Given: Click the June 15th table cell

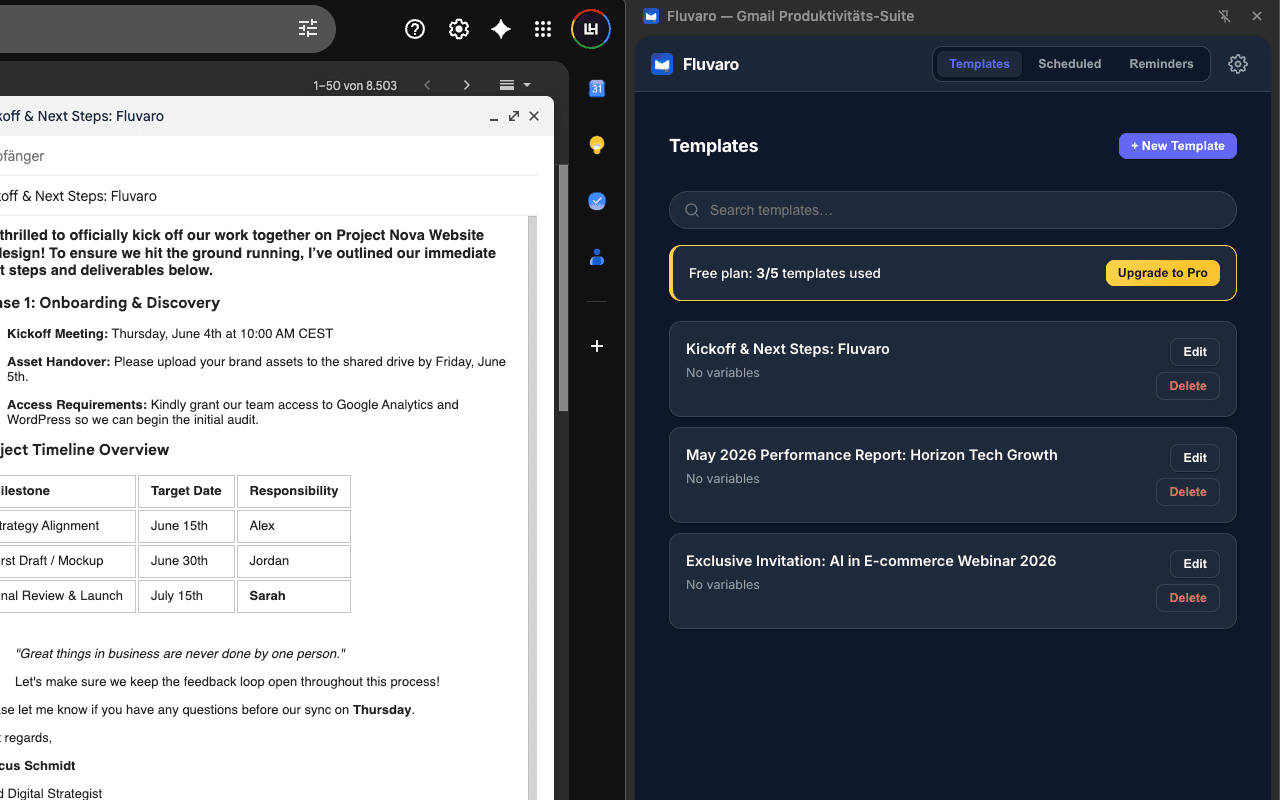Looking at the screenshot, I should [186, 526].
